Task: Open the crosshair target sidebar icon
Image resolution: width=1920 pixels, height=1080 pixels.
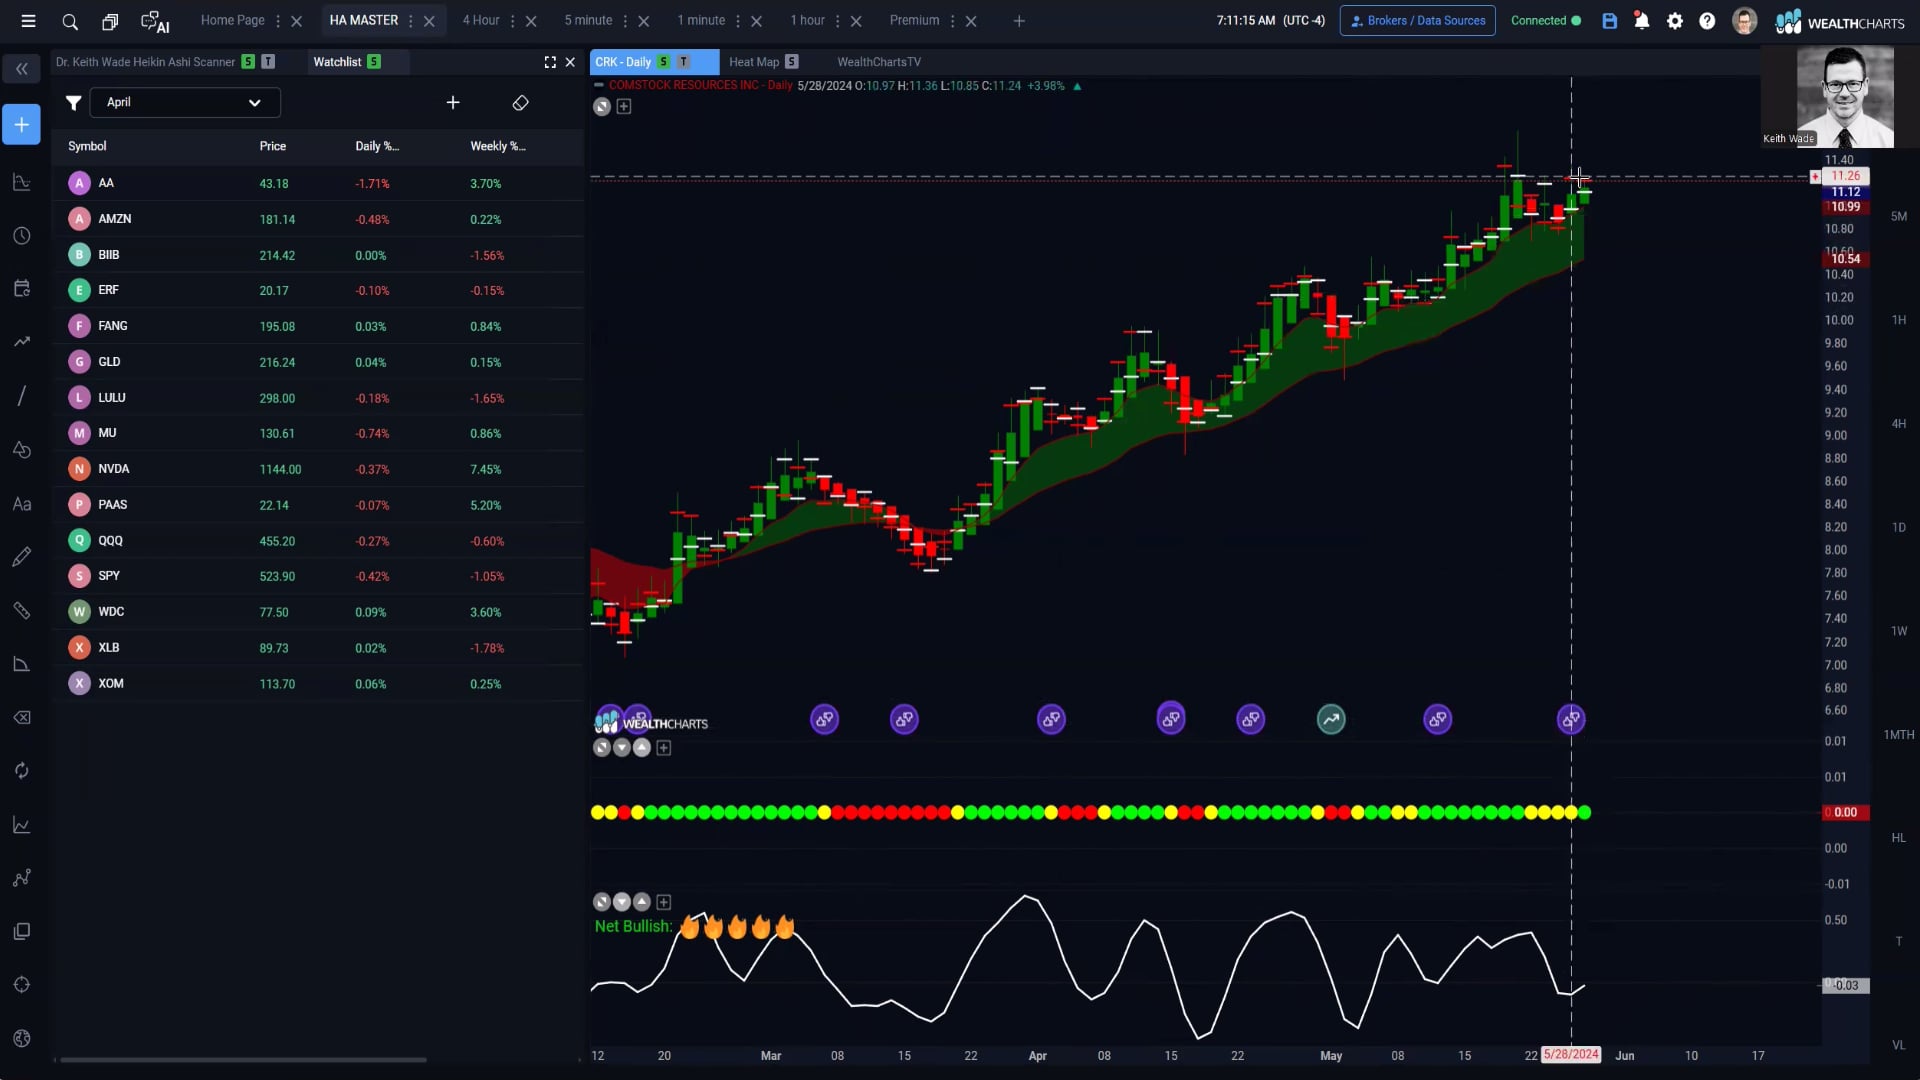Action: point(21,985)
